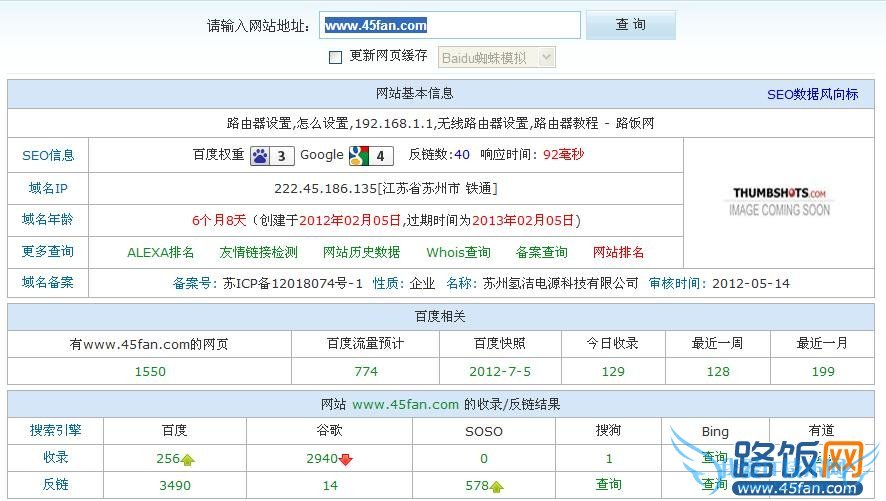Click the 百度流量预计 column header
This screenshot has width=886, height=501.
[366, 343]
